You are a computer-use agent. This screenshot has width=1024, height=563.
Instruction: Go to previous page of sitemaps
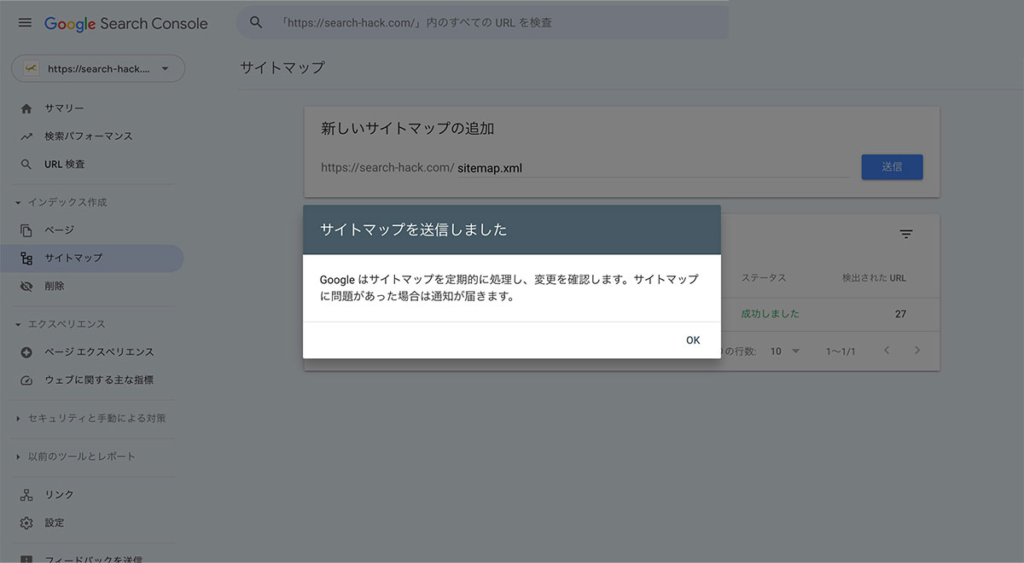(886, 351)
